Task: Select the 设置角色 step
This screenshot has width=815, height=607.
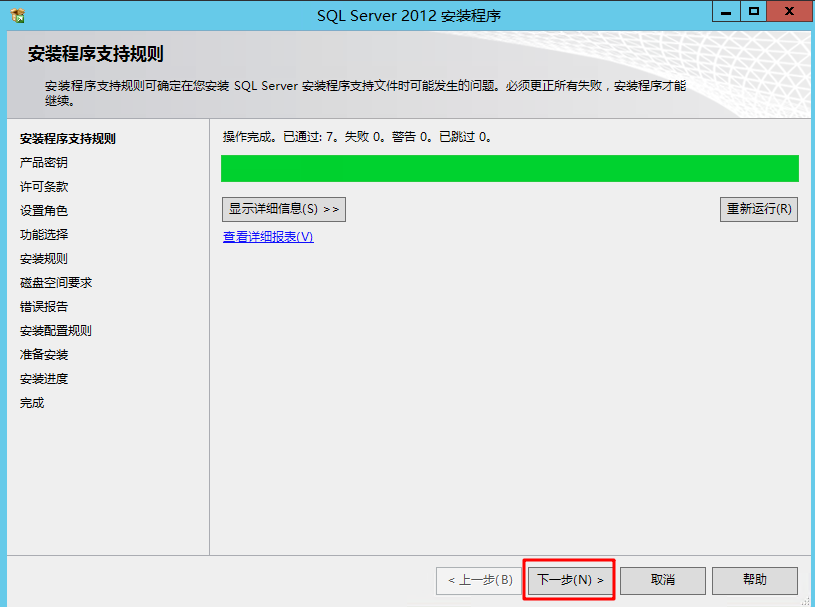Action: (x=44, y=210)
